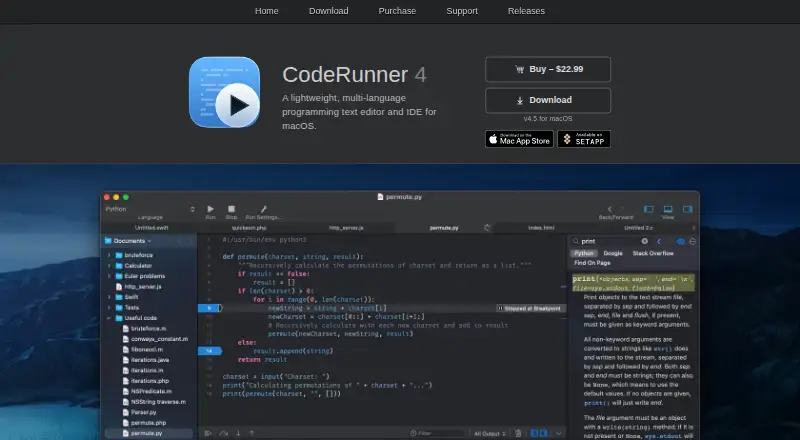This screenshot has height=440, width=800.
Task: Open Run Settings wrench icon
Action: pyautogui.click(x=263, y=209)
